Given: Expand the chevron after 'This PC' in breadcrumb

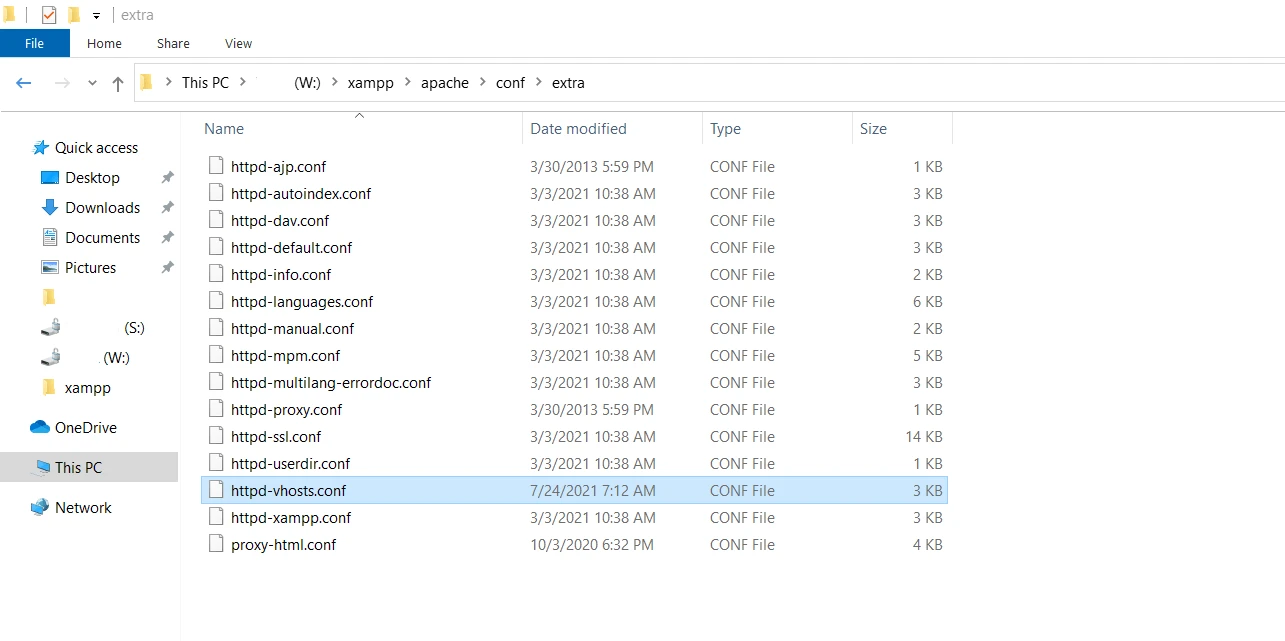Looking at the screenshot, I should point(241,83).
